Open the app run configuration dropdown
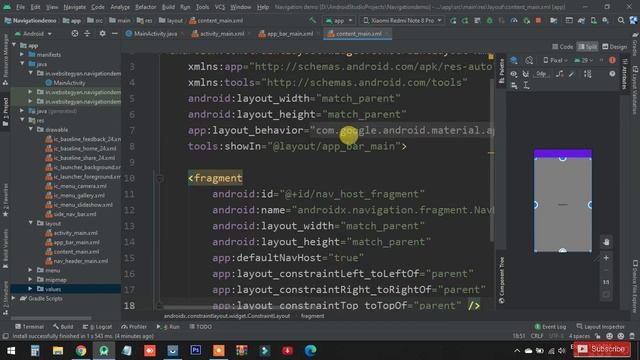Image resolution: width=640 pixels, height=360 pixels. pos(339,20)
